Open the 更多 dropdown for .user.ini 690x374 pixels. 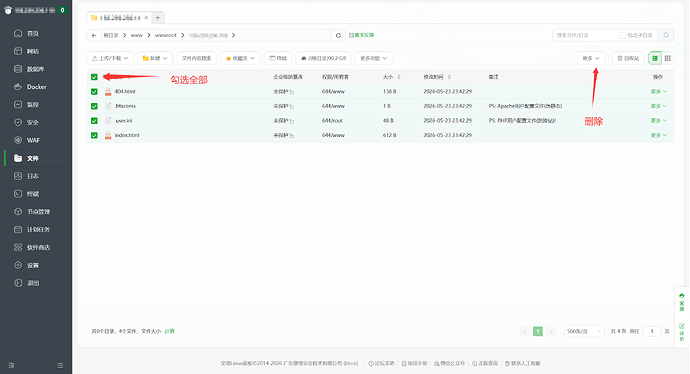point(659,121)
